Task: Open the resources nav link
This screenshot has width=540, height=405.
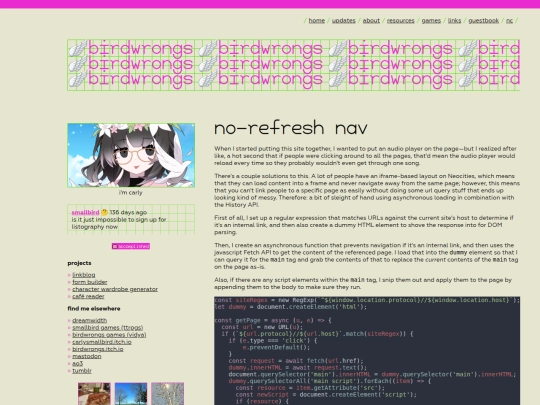Action: tap(401, 21)
